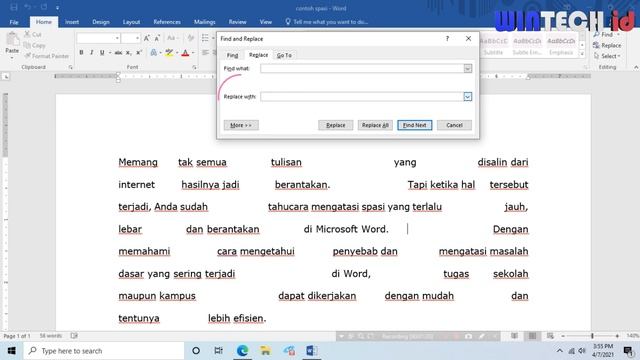640x360 pixels.
Task: Expand the Replace with history dropdown
Action: coord(468,97)
